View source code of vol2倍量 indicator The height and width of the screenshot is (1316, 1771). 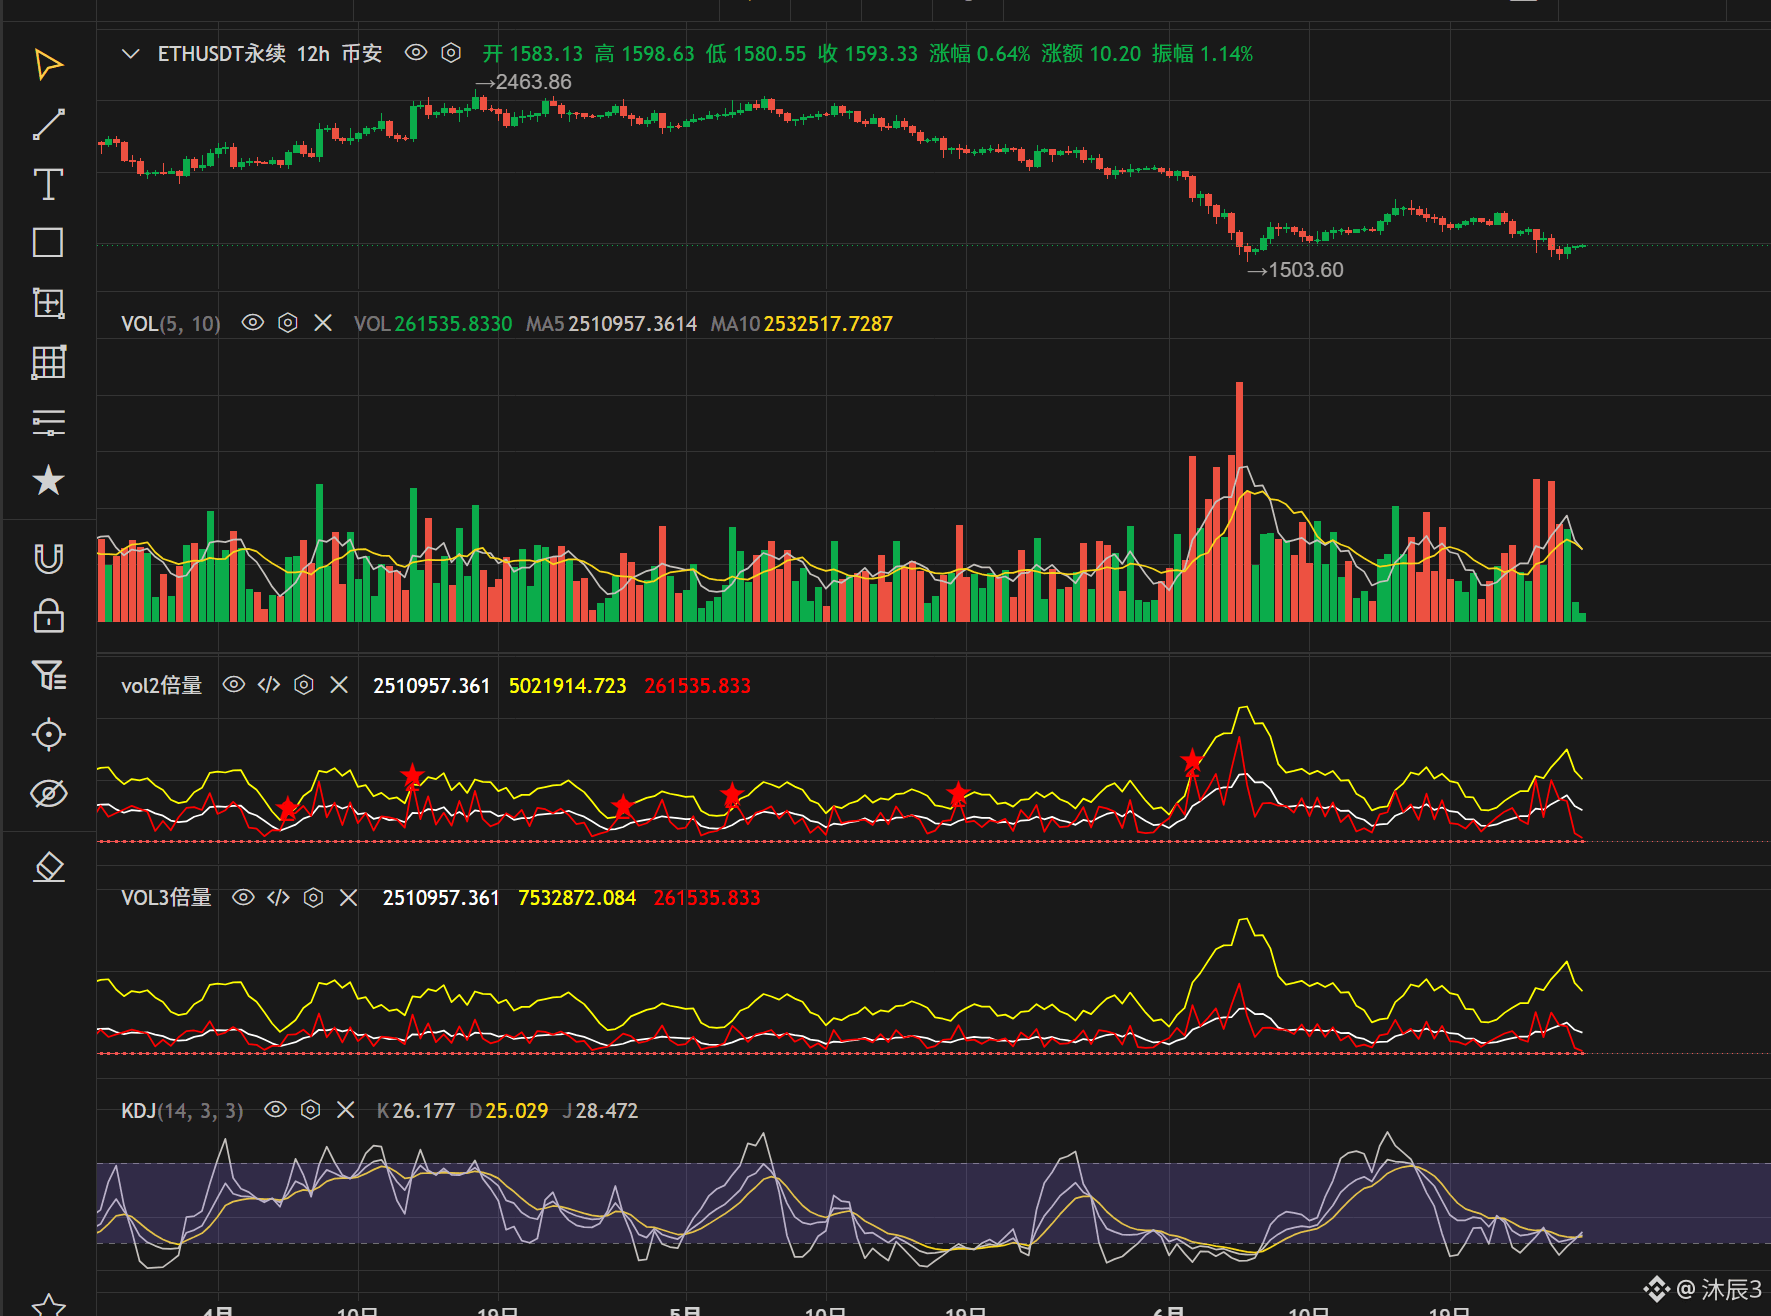click(268, 685)
